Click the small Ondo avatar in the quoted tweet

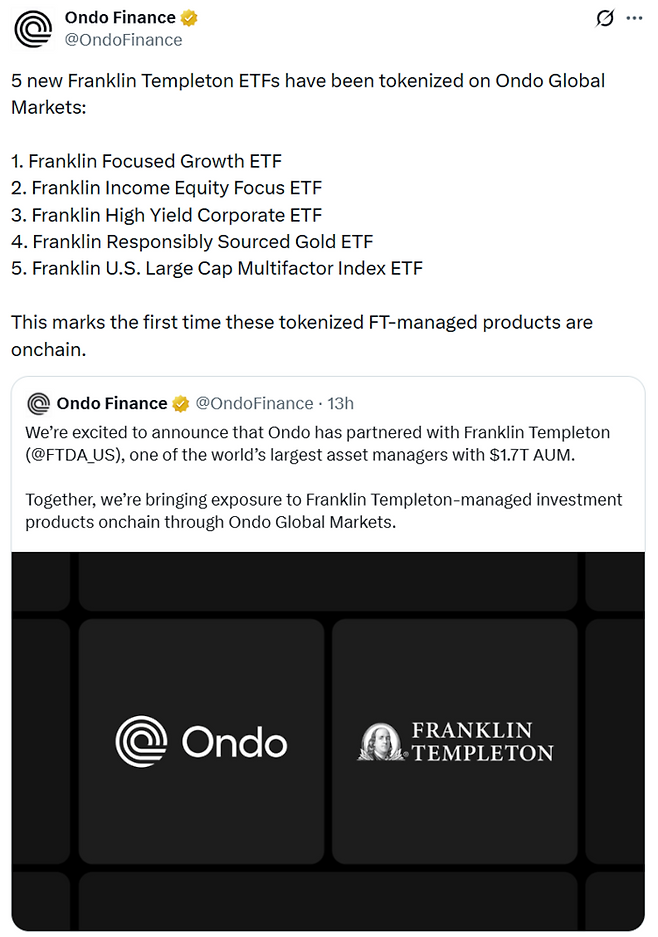[x=39, y=403]
